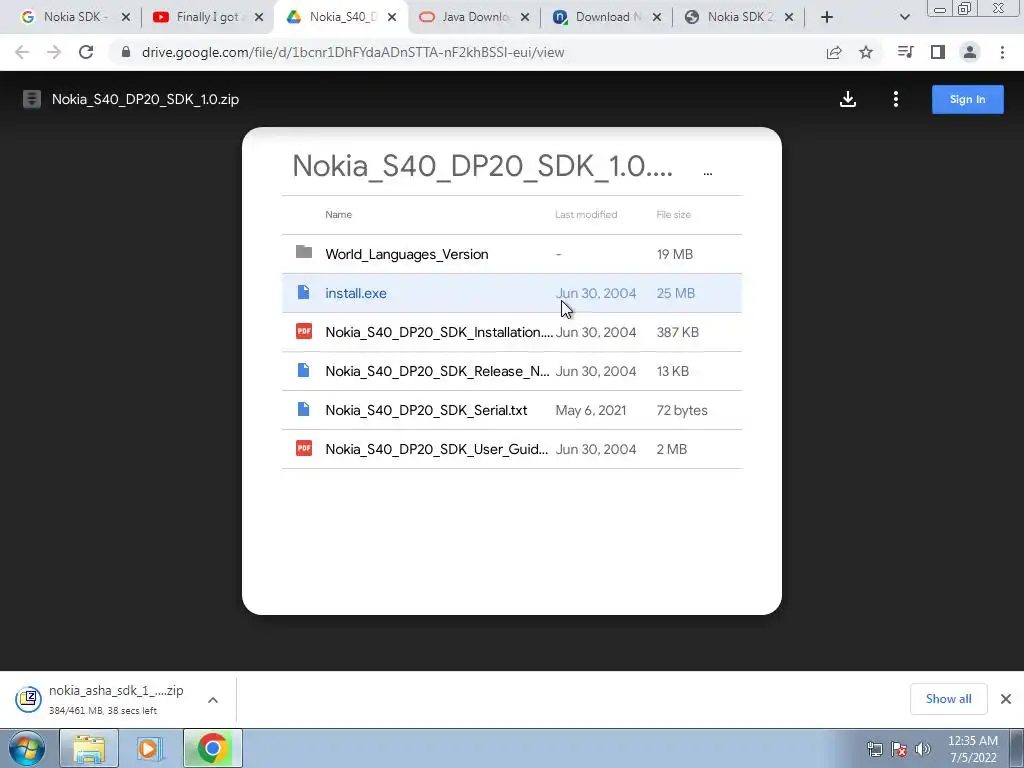1024x768 pixels.
Task: Open the volume speaker tray icon
Action: coord(923,749)
